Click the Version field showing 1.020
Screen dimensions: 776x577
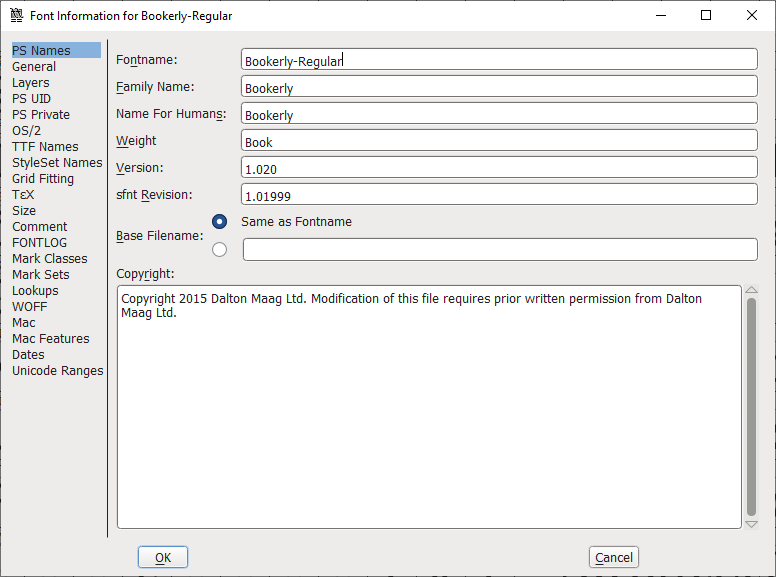click(499, 167)
